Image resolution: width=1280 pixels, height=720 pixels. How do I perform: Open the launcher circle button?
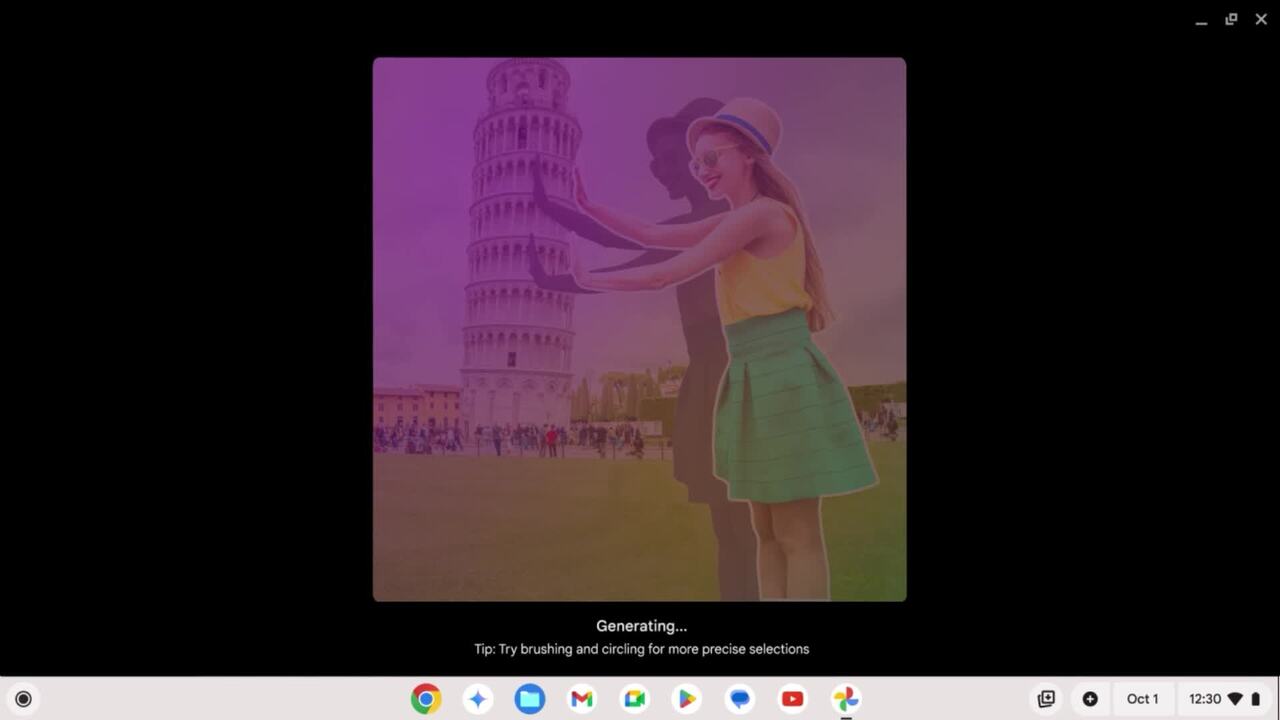pyautogui.click(x=23, y=699)
